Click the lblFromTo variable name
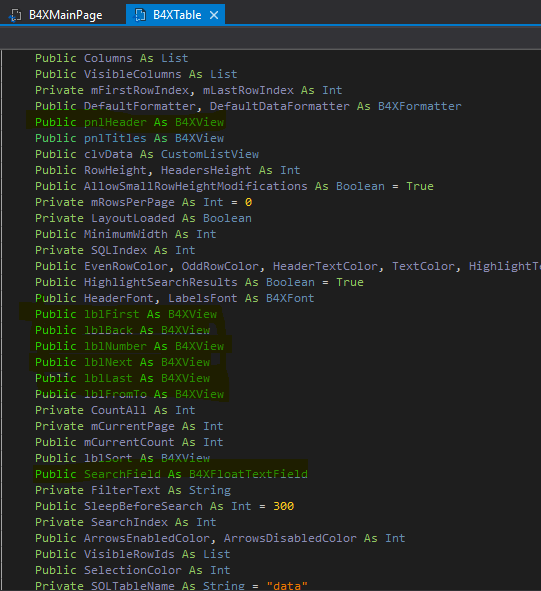Screen dimensions: 541x591 (x=115, y=394)
